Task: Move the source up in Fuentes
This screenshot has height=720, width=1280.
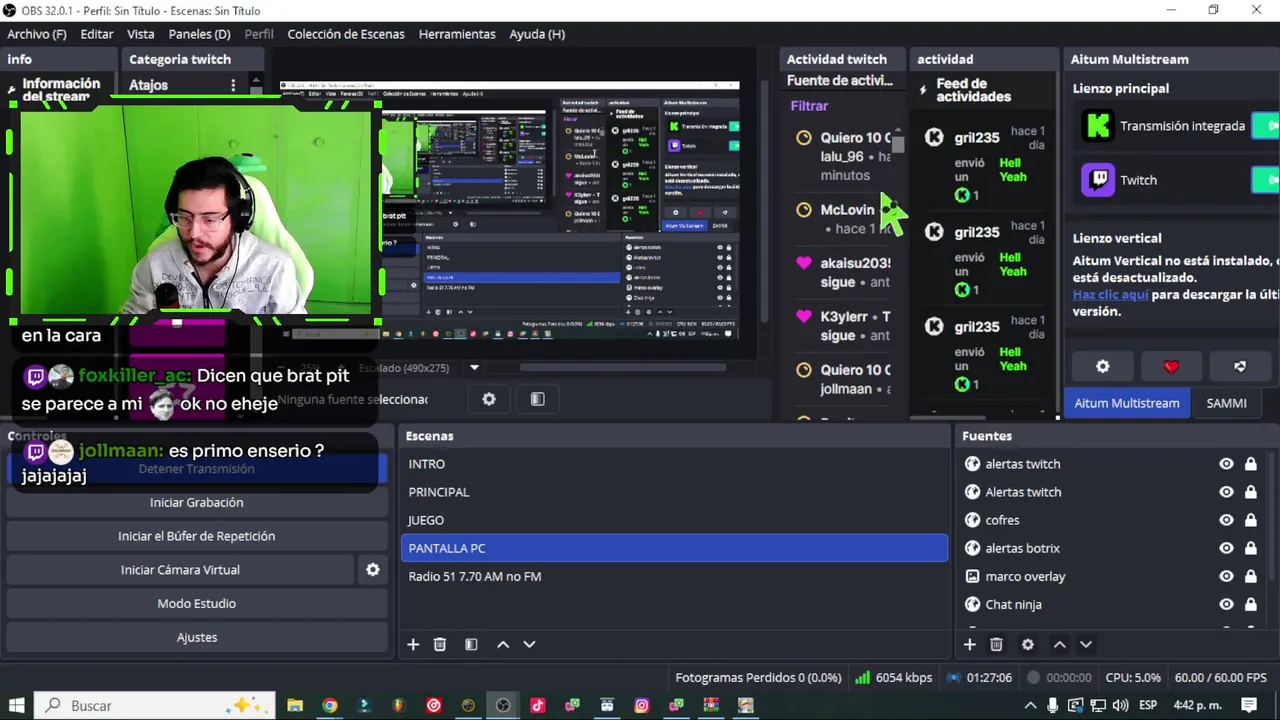Action: pos(1059,645)
